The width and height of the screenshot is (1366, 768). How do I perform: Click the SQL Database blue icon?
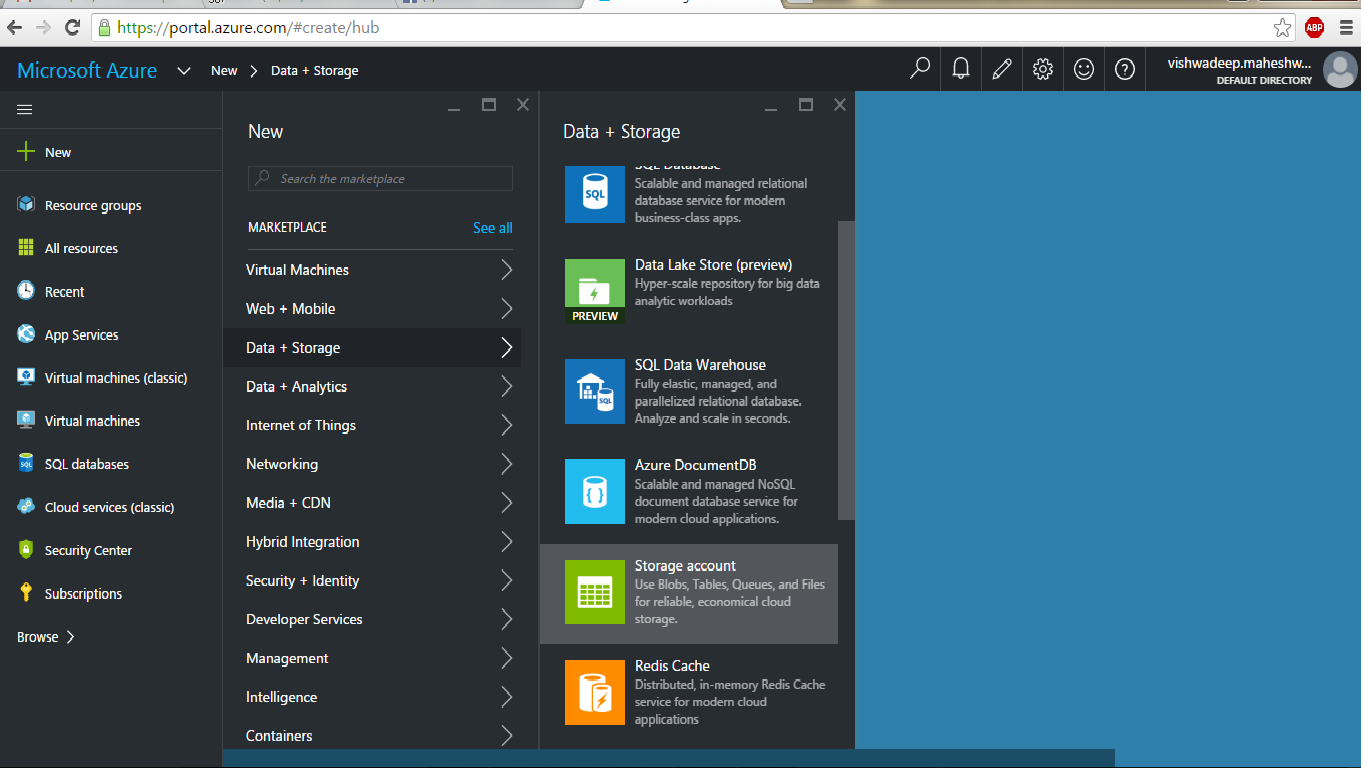[x=594, y=193]
